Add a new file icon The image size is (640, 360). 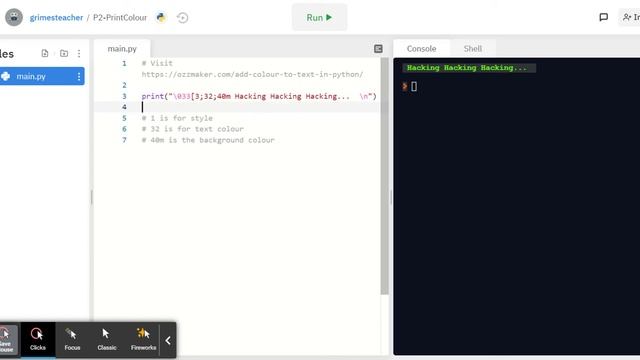[45, 53]
